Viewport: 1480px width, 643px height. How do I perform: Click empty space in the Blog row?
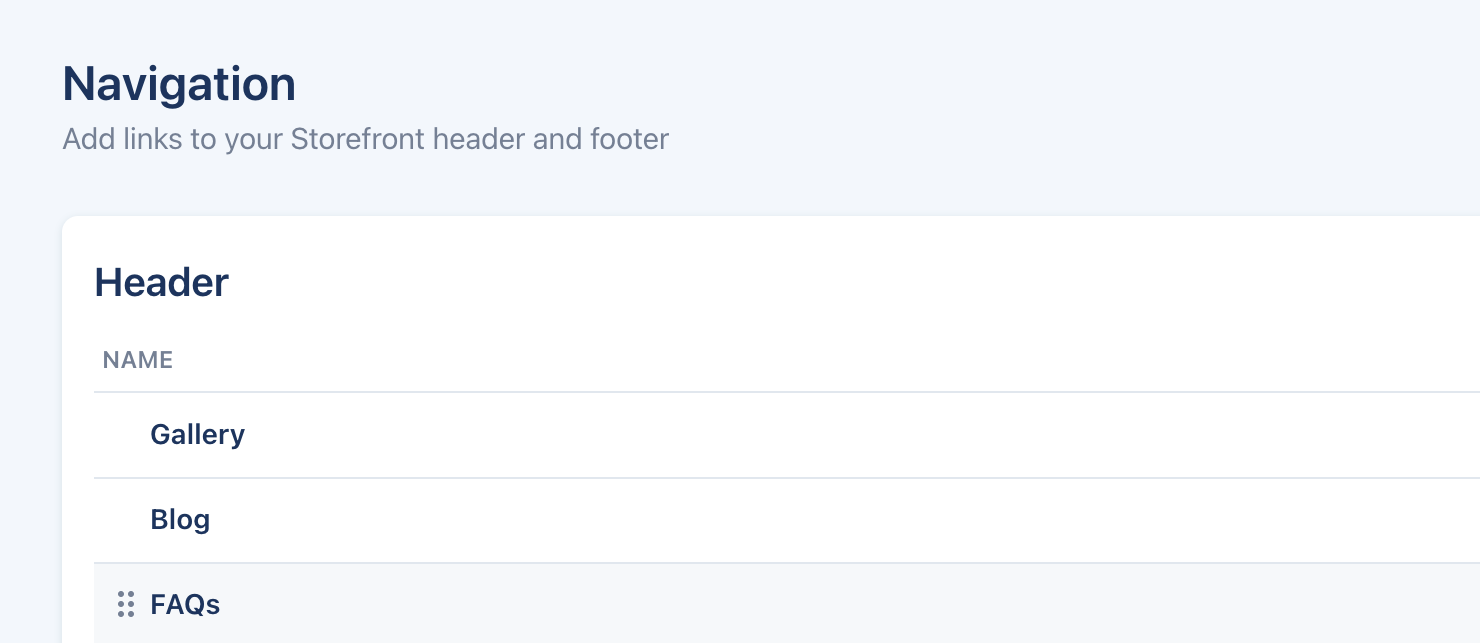[x=800, y=520]
